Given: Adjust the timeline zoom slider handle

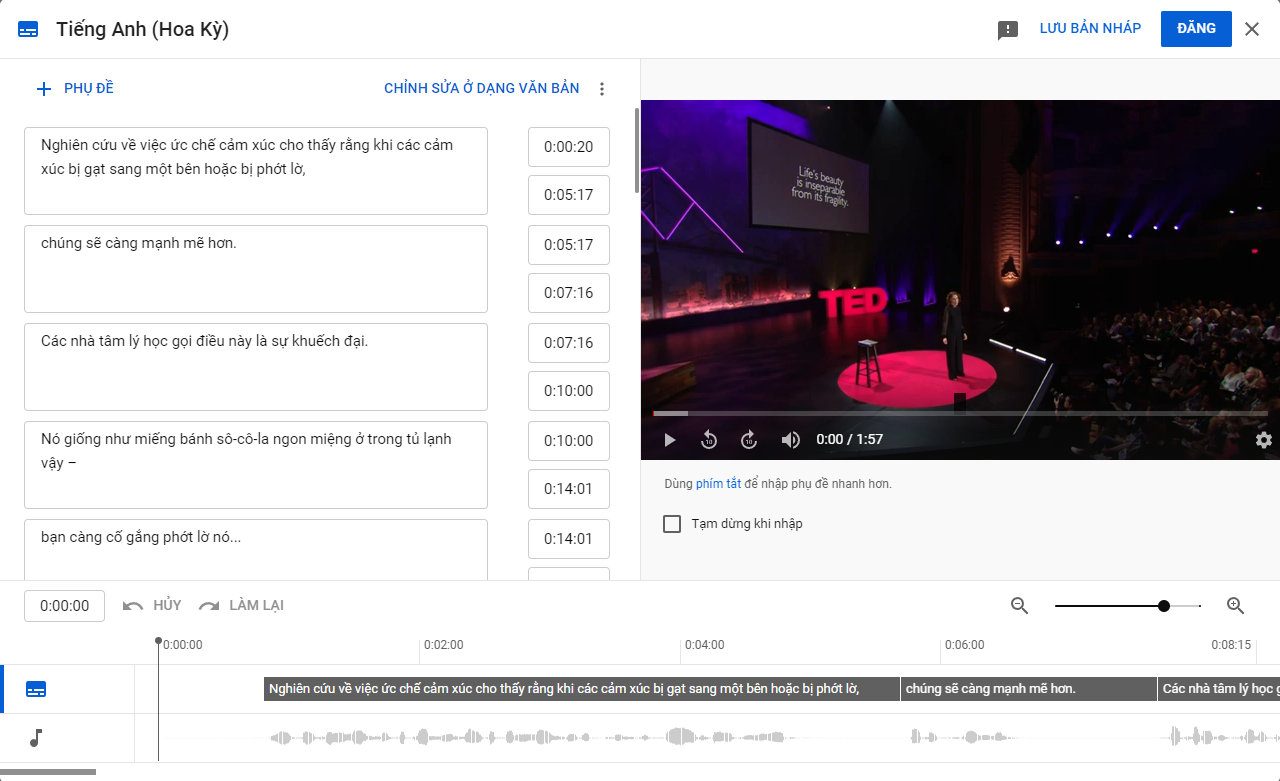Looking at the screenshot, I should tap(1164, 605).
